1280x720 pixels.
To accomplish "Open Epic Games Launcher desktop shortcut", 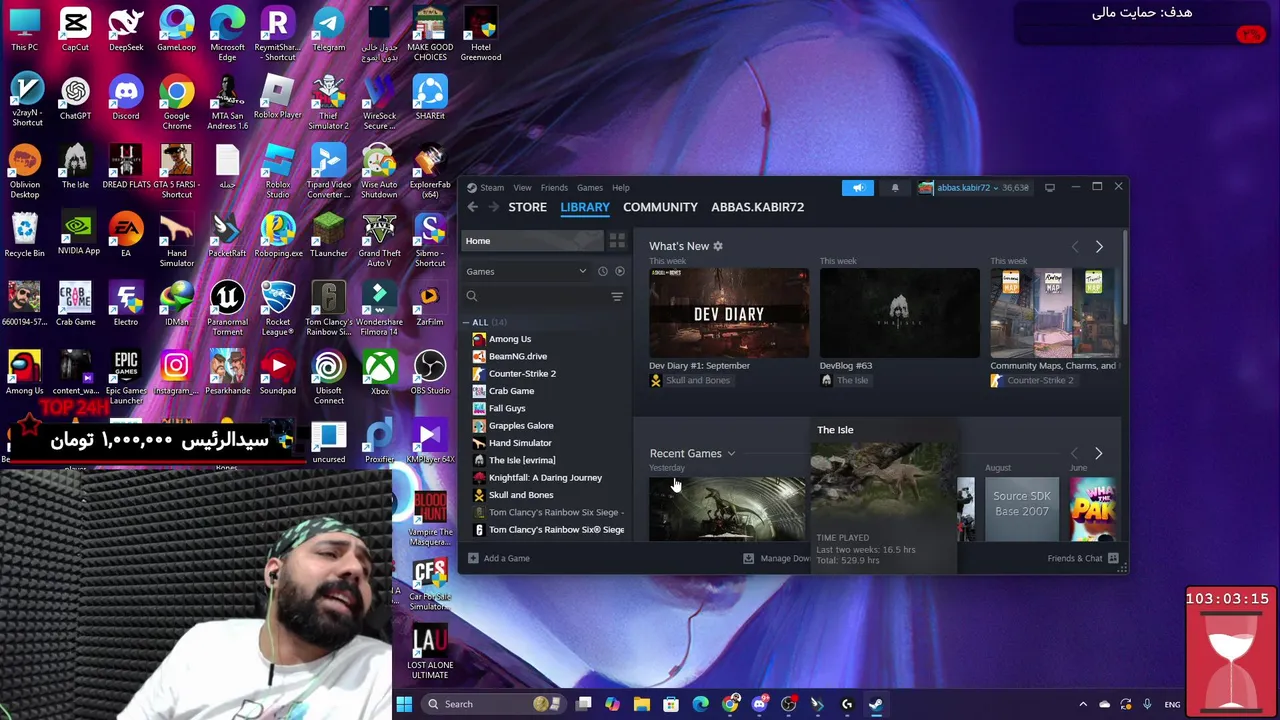I will click(126, 377).
